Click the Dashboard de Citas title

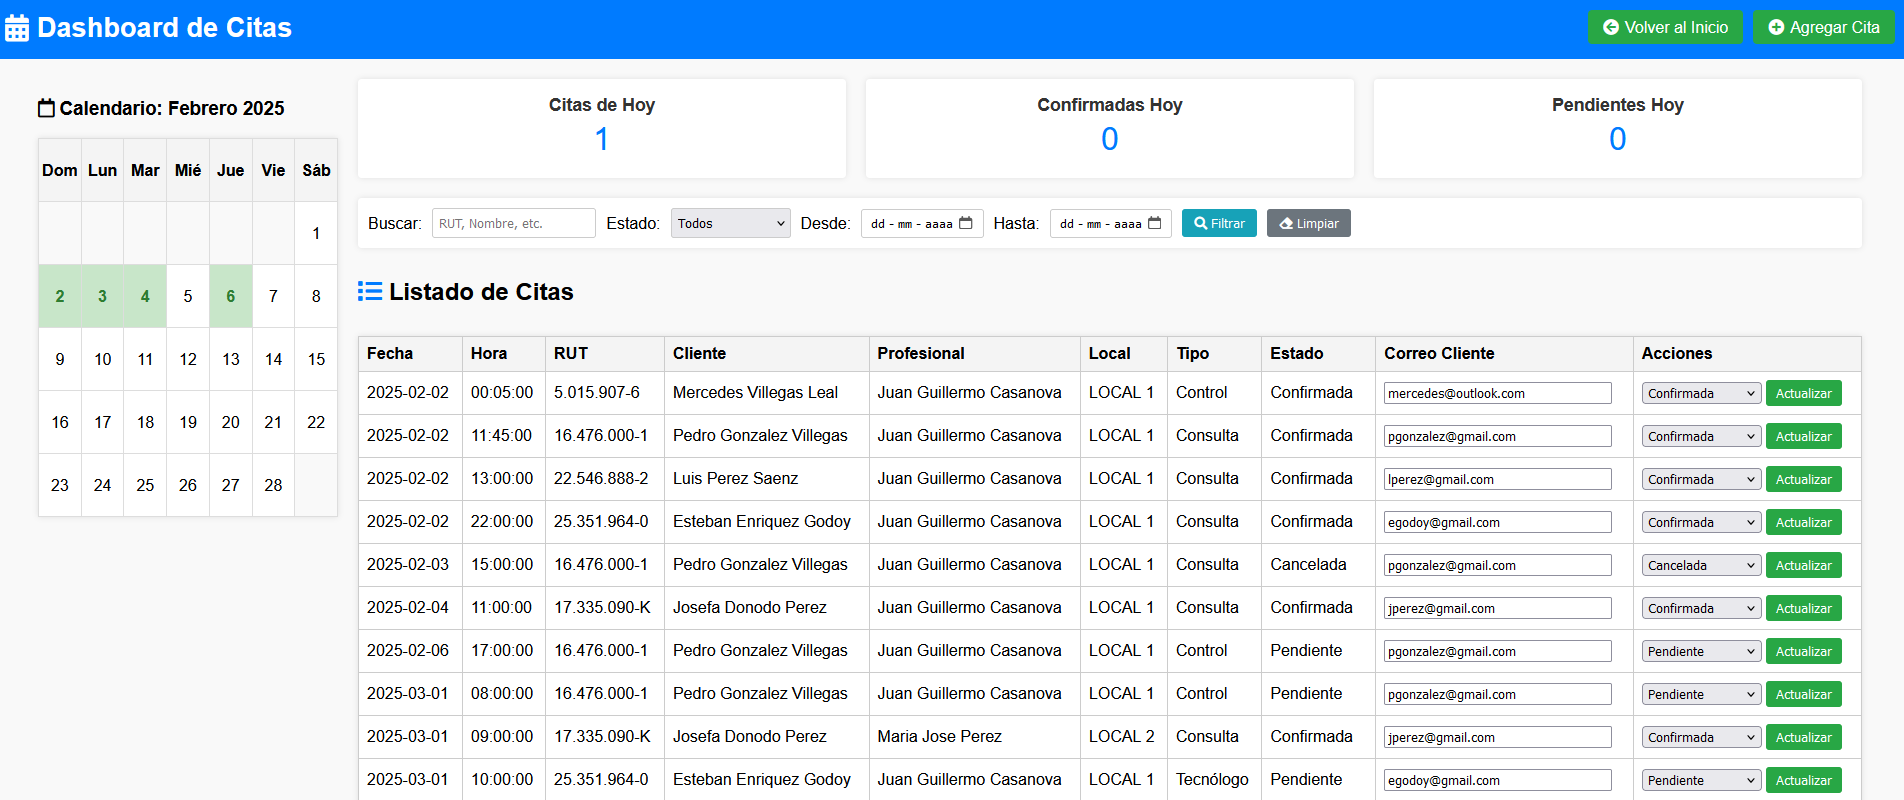coord(164,27)
